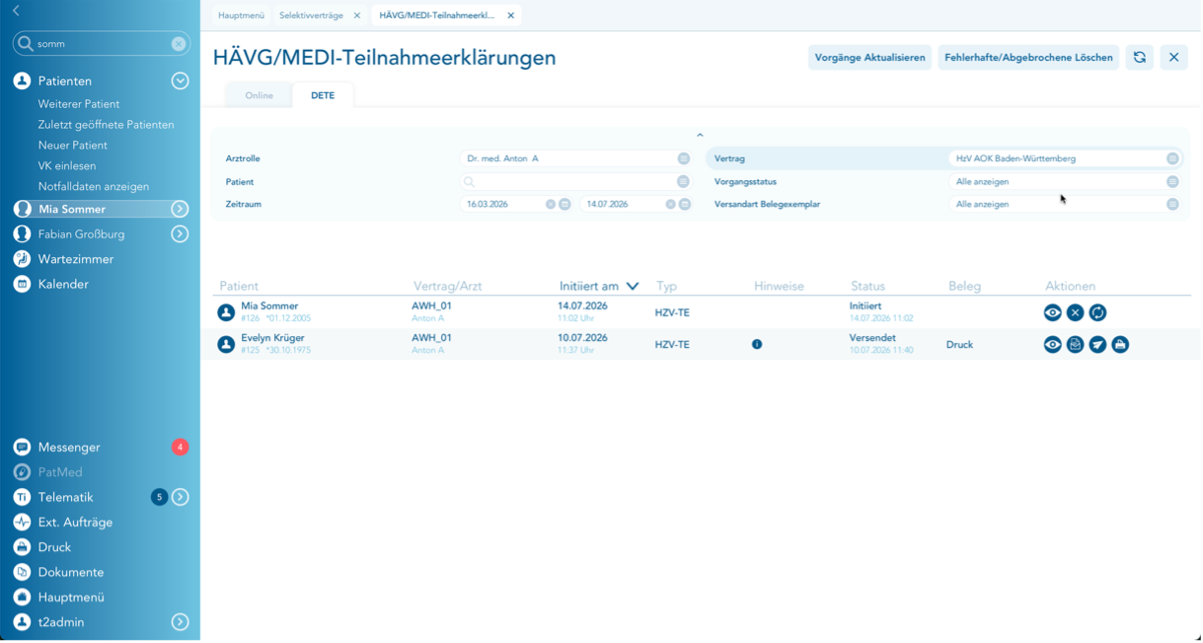
Task: View Evelyn Krüger's entry with eye icon
Action: coord(1053,345)
